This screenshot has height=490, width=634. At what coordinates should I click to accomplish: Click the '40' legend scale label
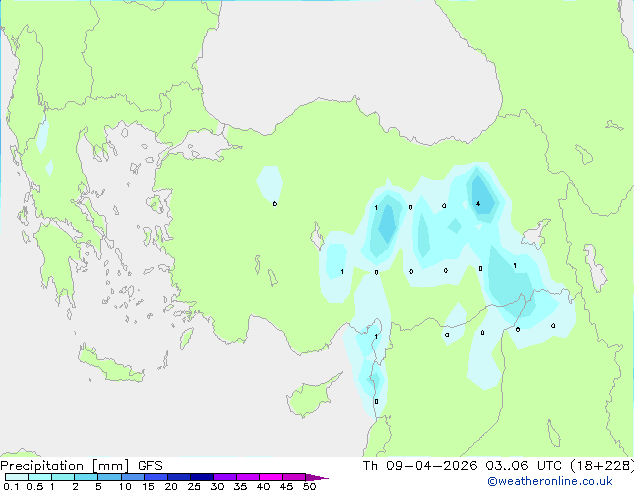[263, 486]
